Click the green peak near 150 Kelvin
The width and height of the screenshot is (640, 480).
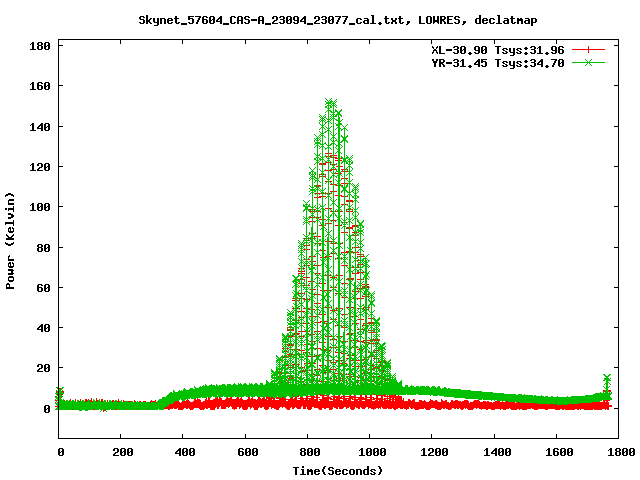pos(331,103)
